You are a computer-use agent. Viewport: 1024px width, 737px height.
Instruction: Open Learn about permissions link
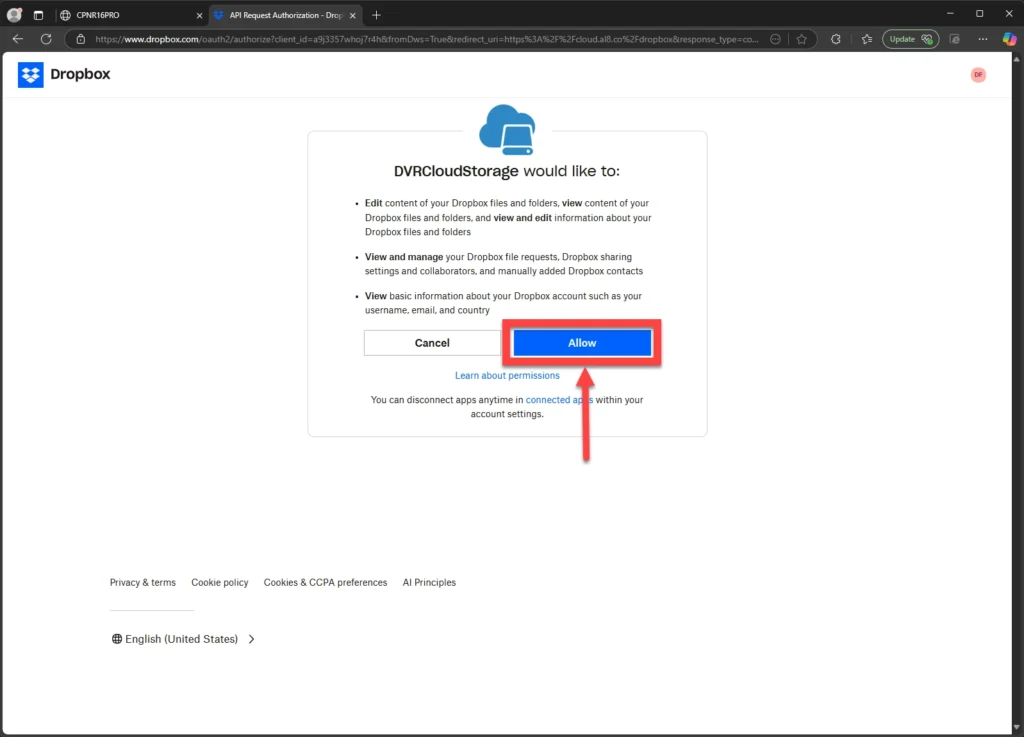[x=507, y=375]
